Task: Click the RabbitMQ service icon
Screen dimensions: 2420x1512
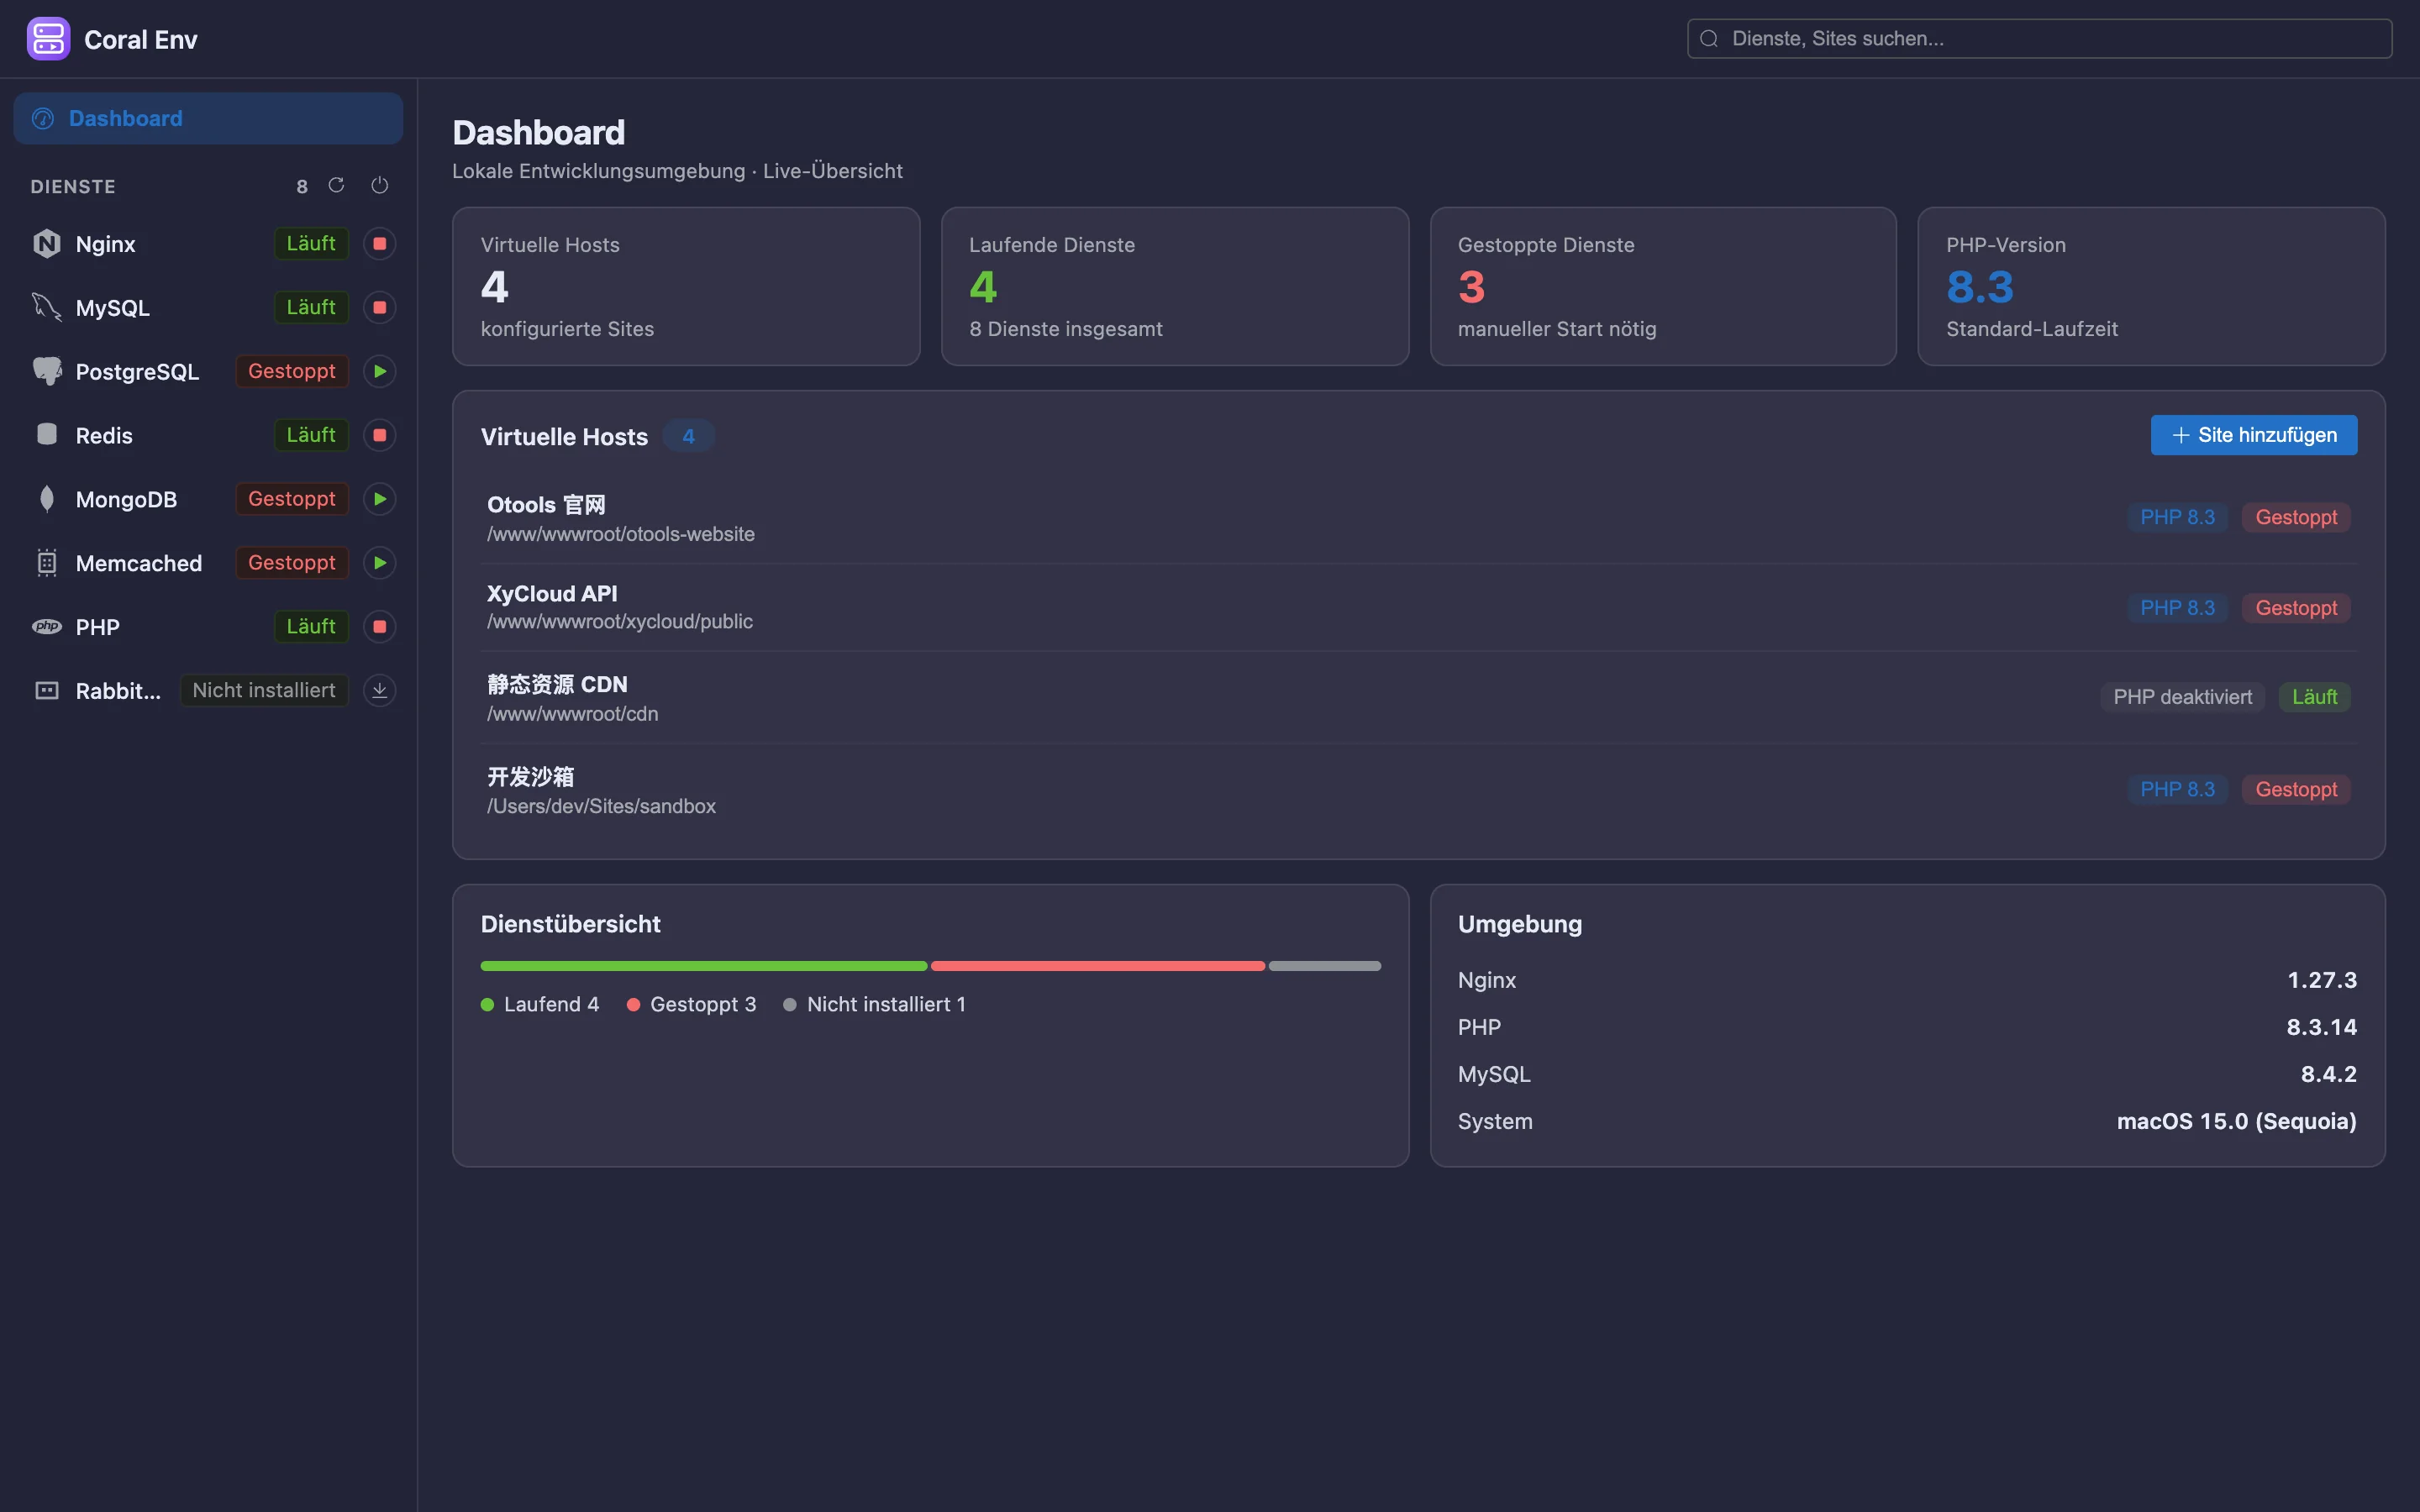Action: coord(47,691)
